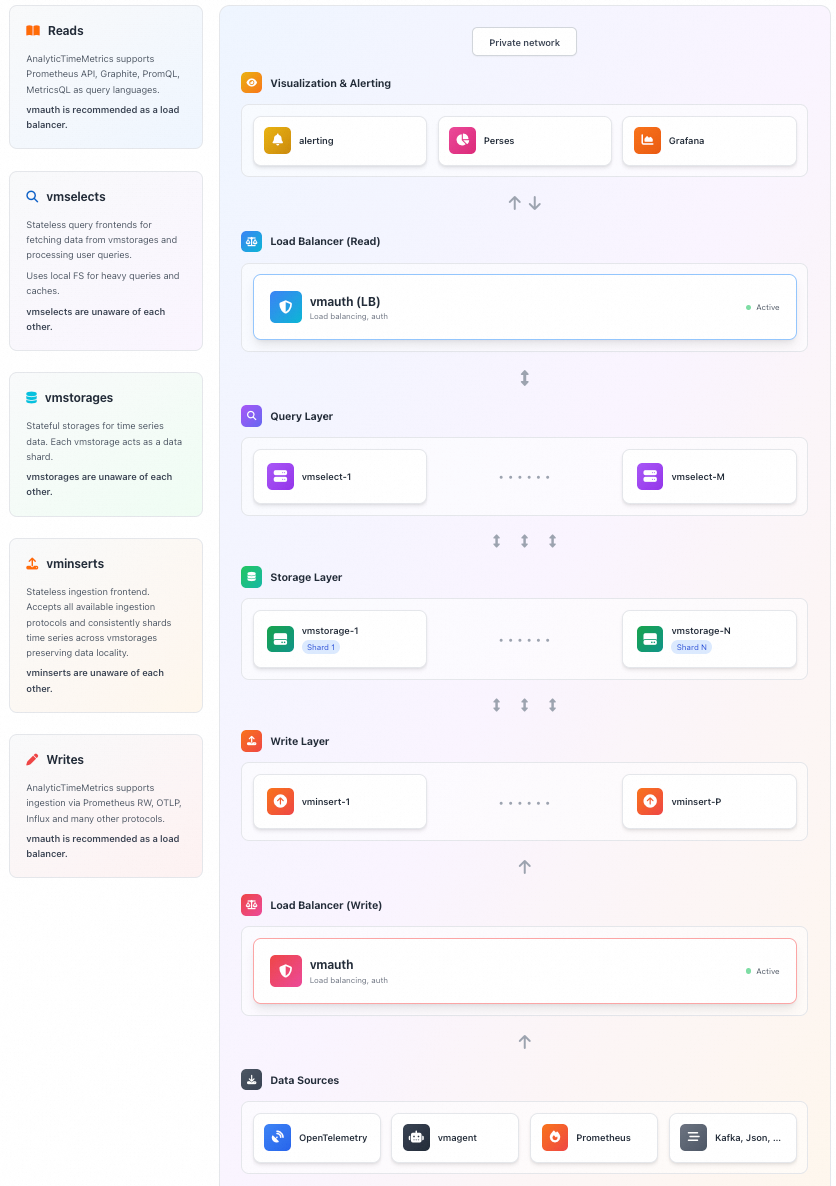This screenshot has height=1186, width=836.
Task: Click the alerting bell icon
Action: point(277,141)
